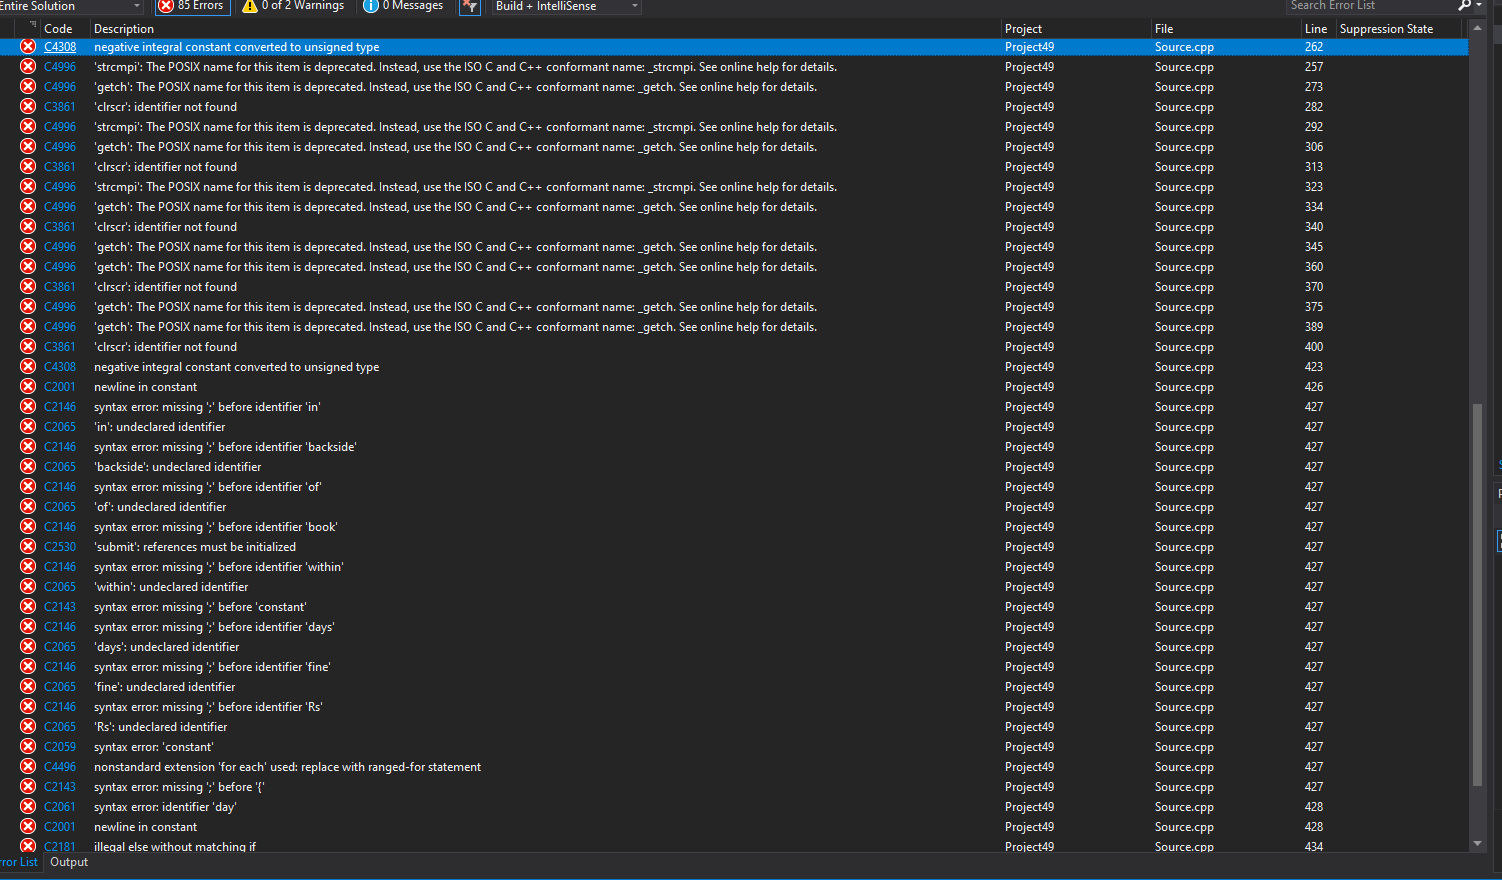Click the error icon on the line 313 row
Screen dimensions: 1502x880
point(28,167)
